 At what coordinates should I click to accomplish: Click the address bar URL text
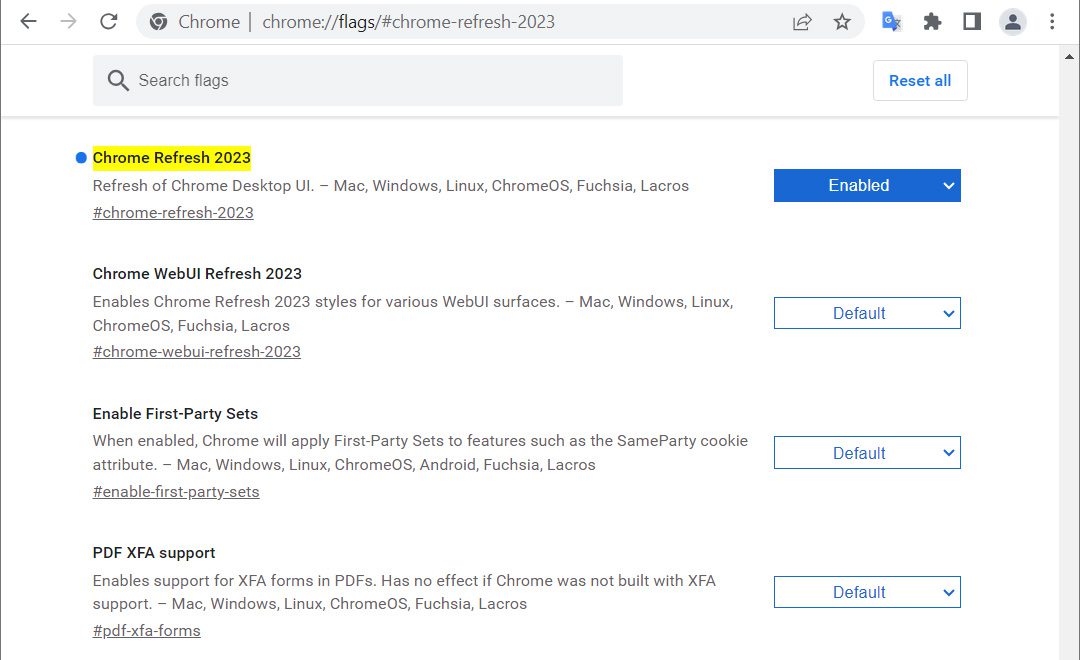408,22
